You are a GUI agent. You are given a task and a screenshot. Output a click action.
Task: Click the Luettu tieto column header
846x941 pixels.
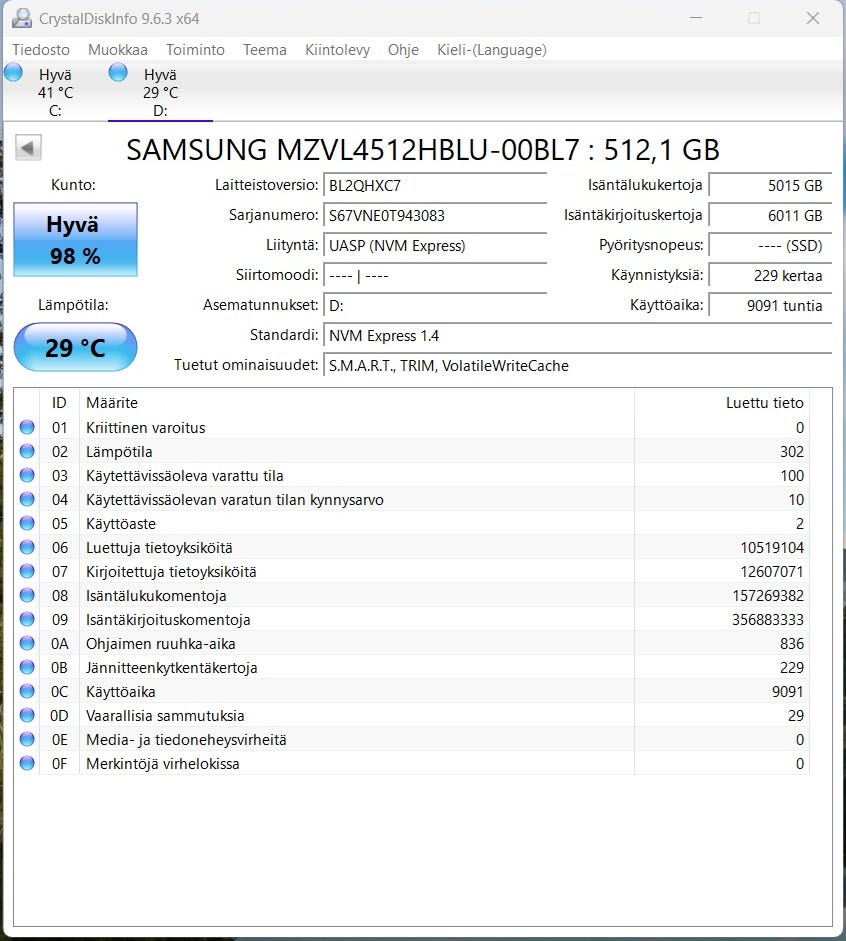[721, 403]
